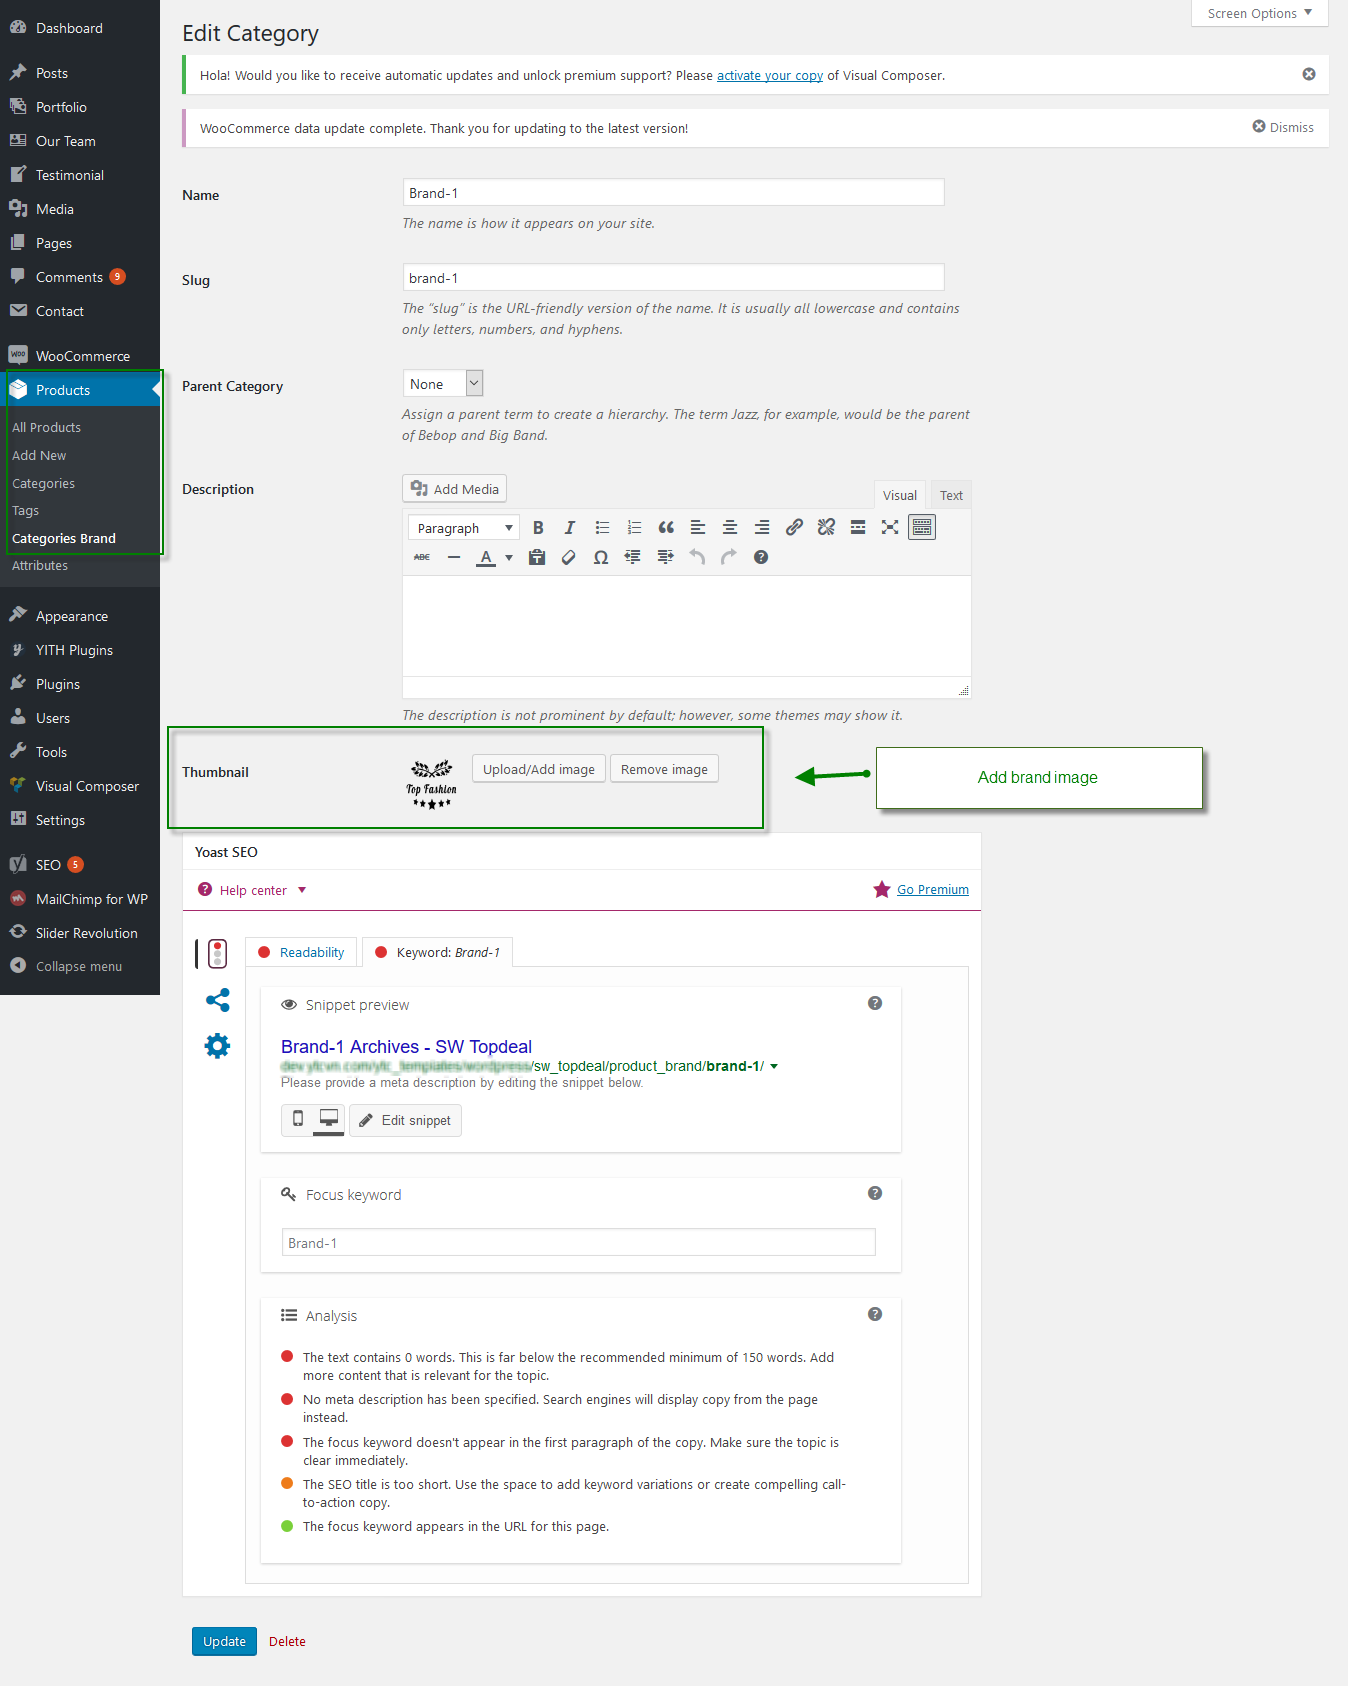Expand the Paragraph format dropdown
This screenshot has height=1686, width=1348.
[x=464, y=528]
